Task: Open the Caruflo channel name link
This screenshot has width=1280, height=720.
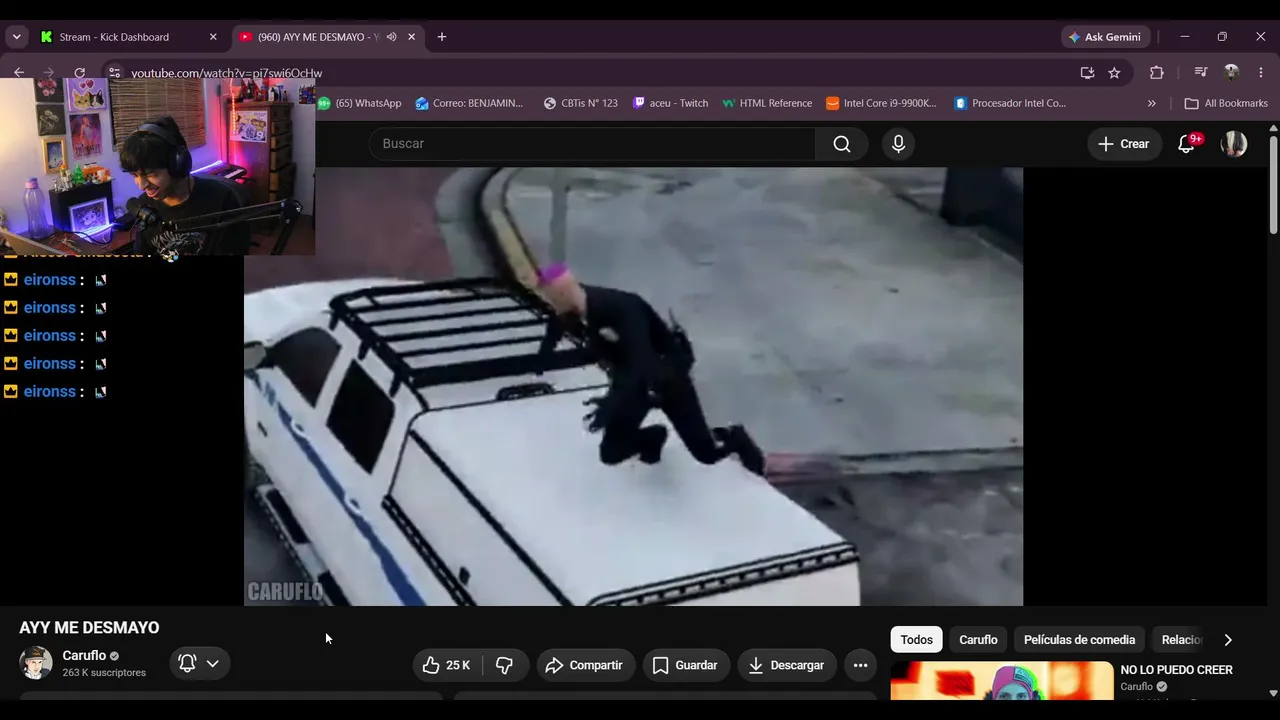Action: (x=84, y=656)
